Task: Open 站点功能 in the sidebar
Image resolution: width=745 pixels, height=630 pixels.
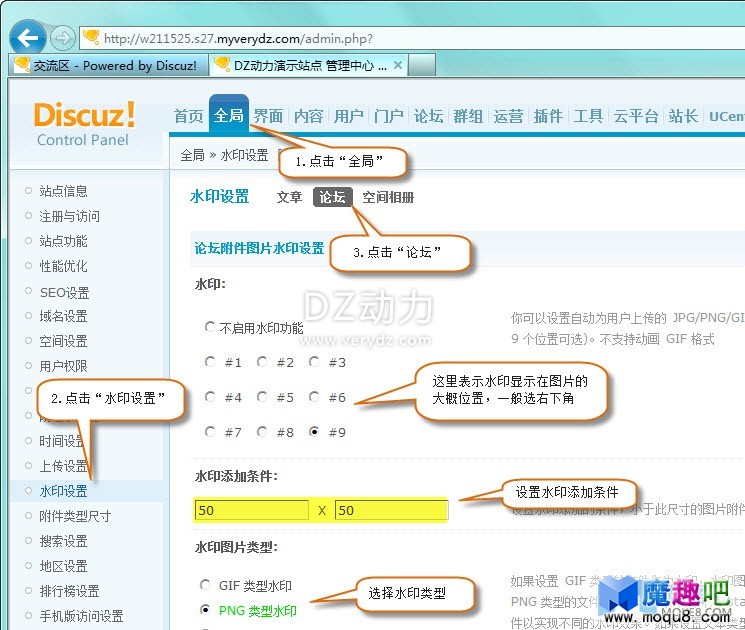Action: point(63,241)
